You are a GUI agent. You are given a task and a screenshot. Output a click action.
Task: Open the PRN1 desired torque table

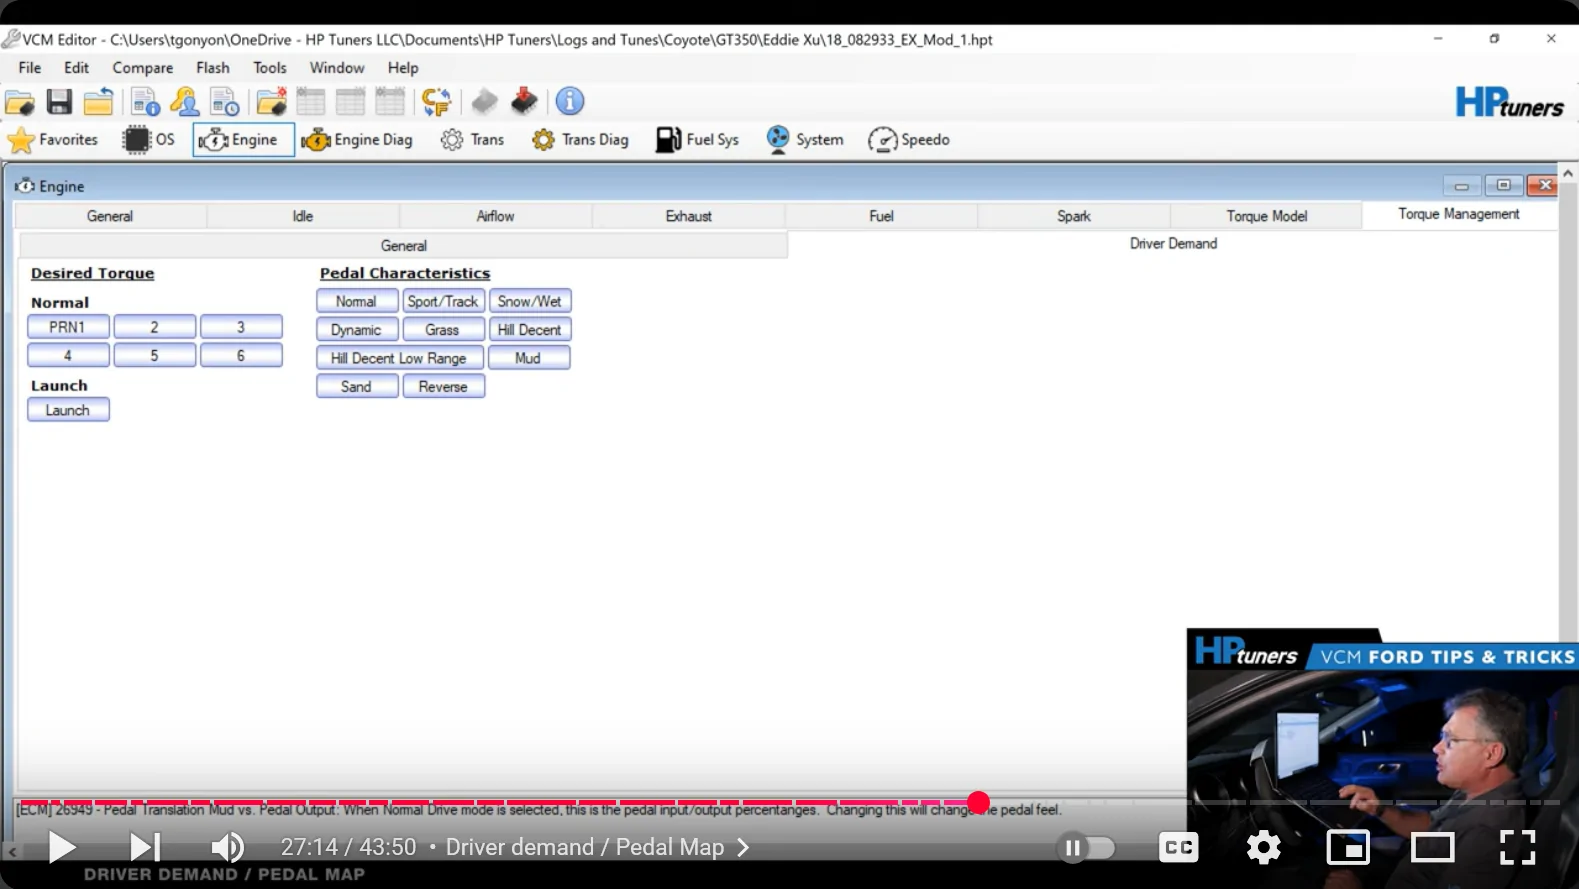pyautogui.click(x=68, y=327)
